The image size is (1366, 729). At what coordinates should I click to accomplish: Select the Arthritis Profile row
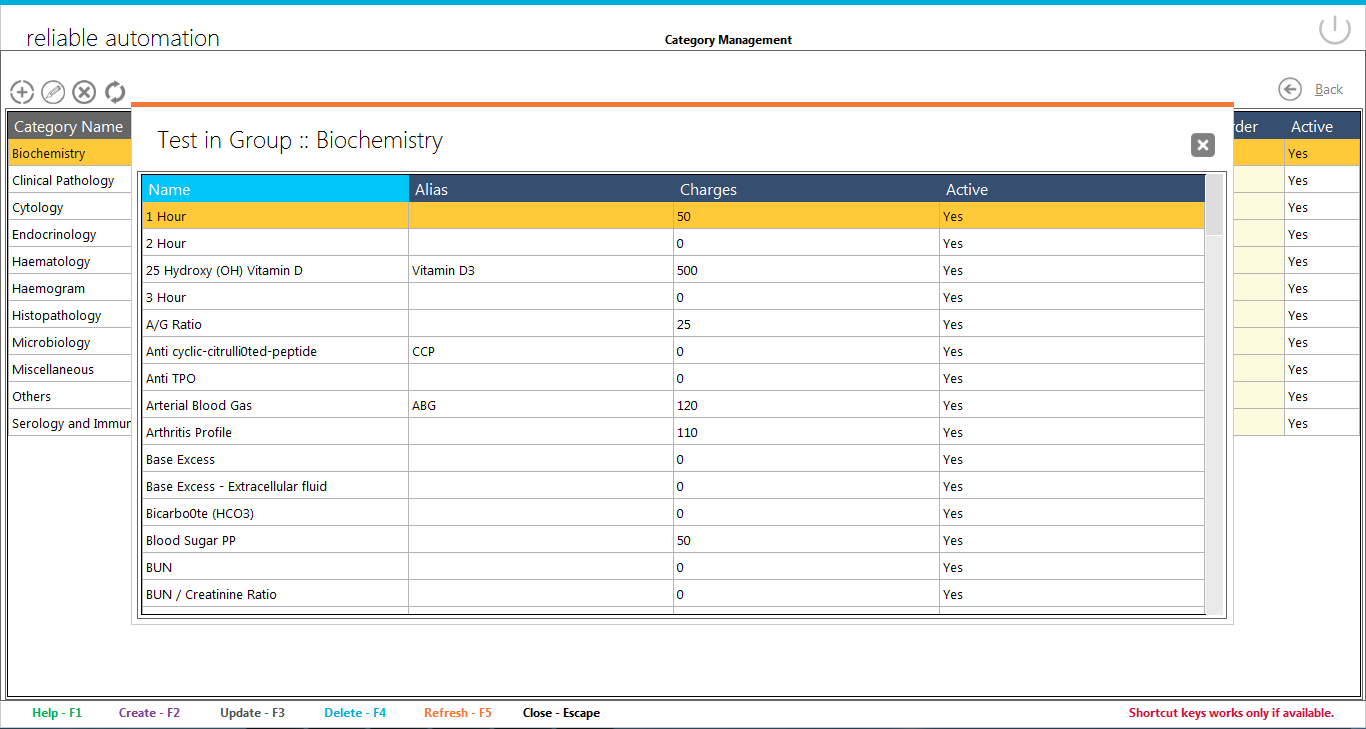click(673, 432)
